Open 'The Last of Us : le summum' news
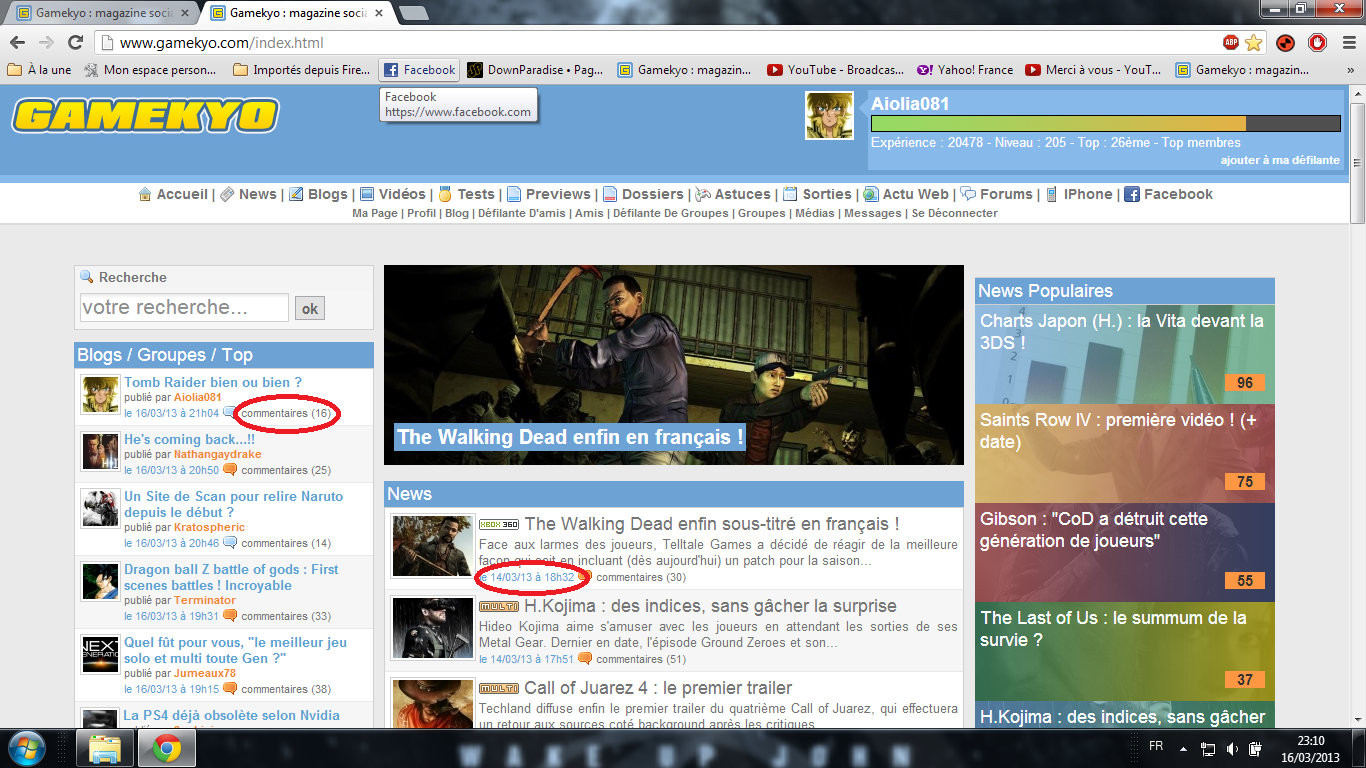The height and width of the screenshot is (768, 1366). pyautogui.click(x=1125, y=651)
